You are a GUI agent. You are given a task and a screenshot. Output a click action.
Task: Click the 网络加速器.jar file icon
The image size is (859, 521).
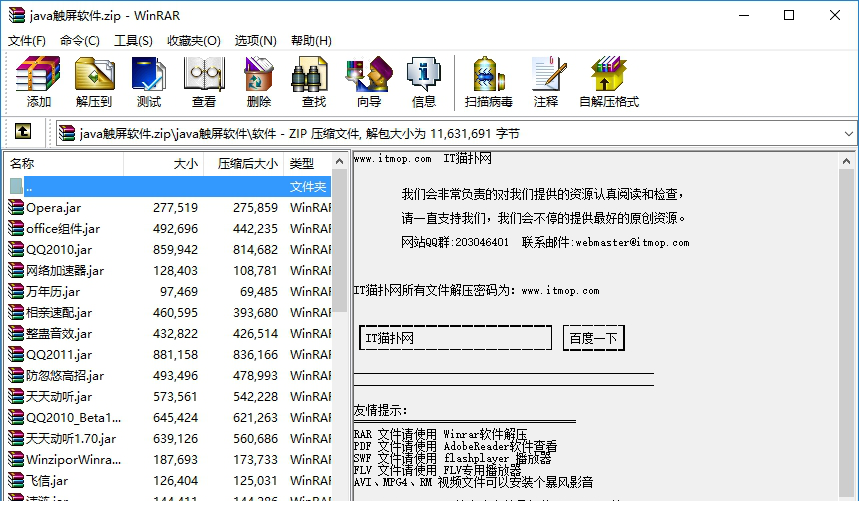pyautogui.click(x=16, y=270)
